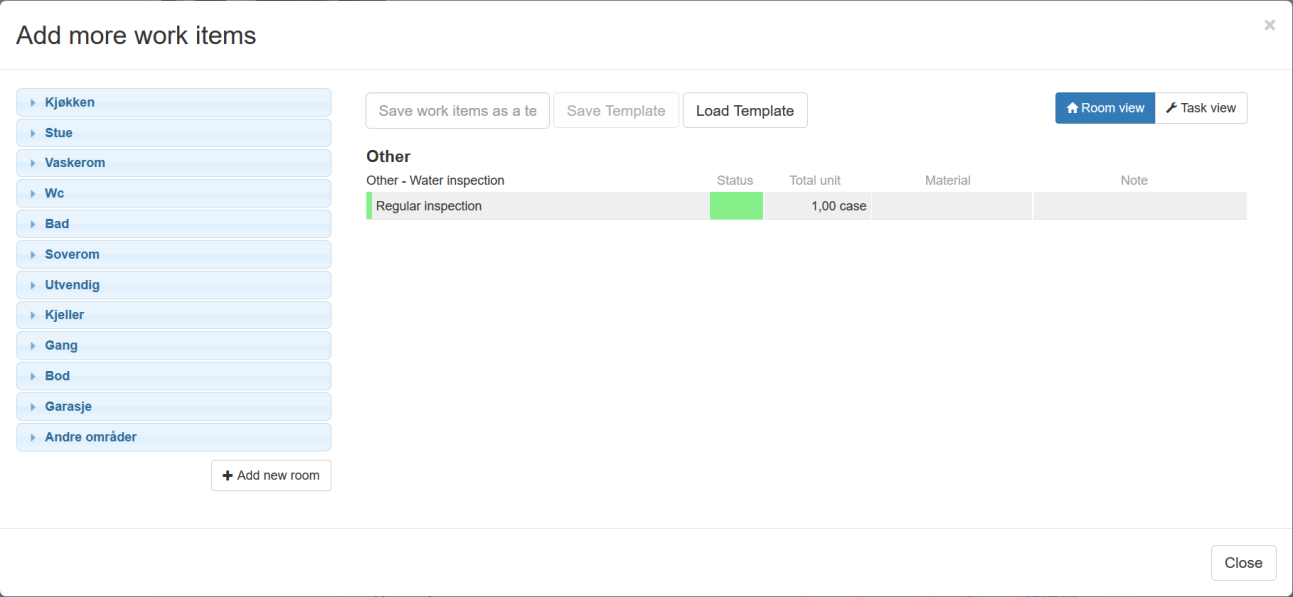Viewport: 1293px width, 597px height.
Task: Switch to Task view
Action: pyautogui.click(x=1201, y=108)
